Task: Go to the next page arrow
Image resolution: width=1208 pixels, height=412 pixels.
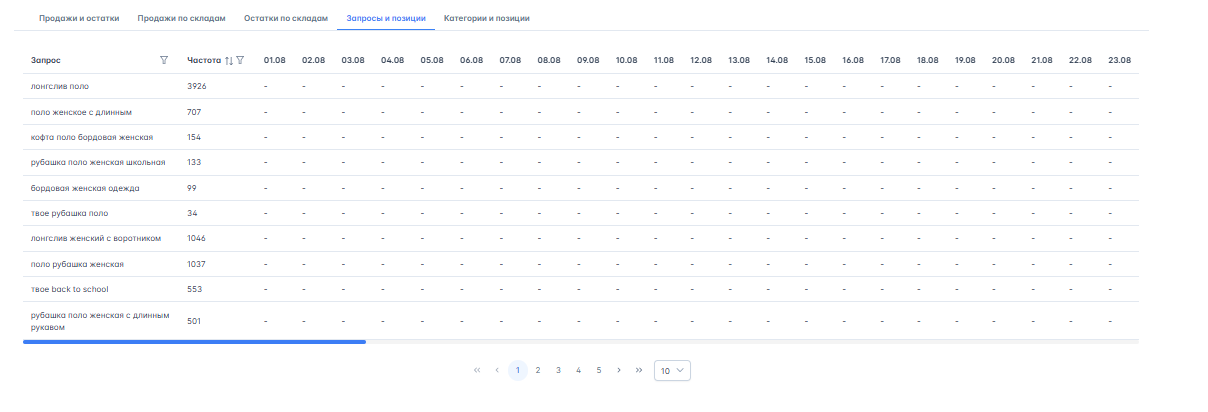Action: click(619, 370)
